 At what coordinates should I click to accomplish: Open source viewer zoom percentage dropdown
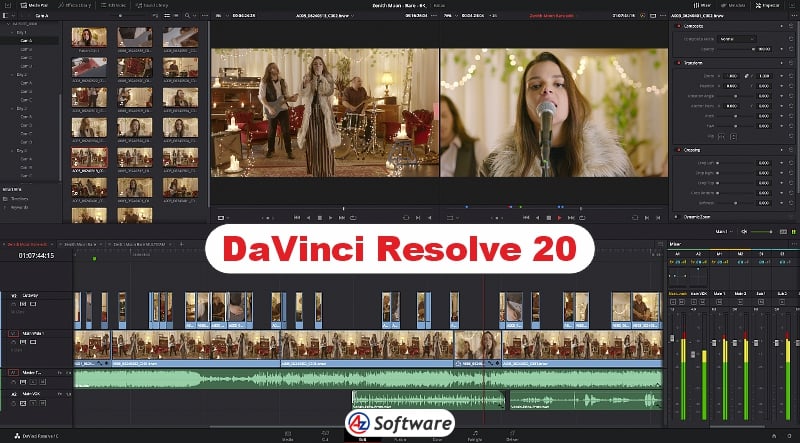pos(220,16)
